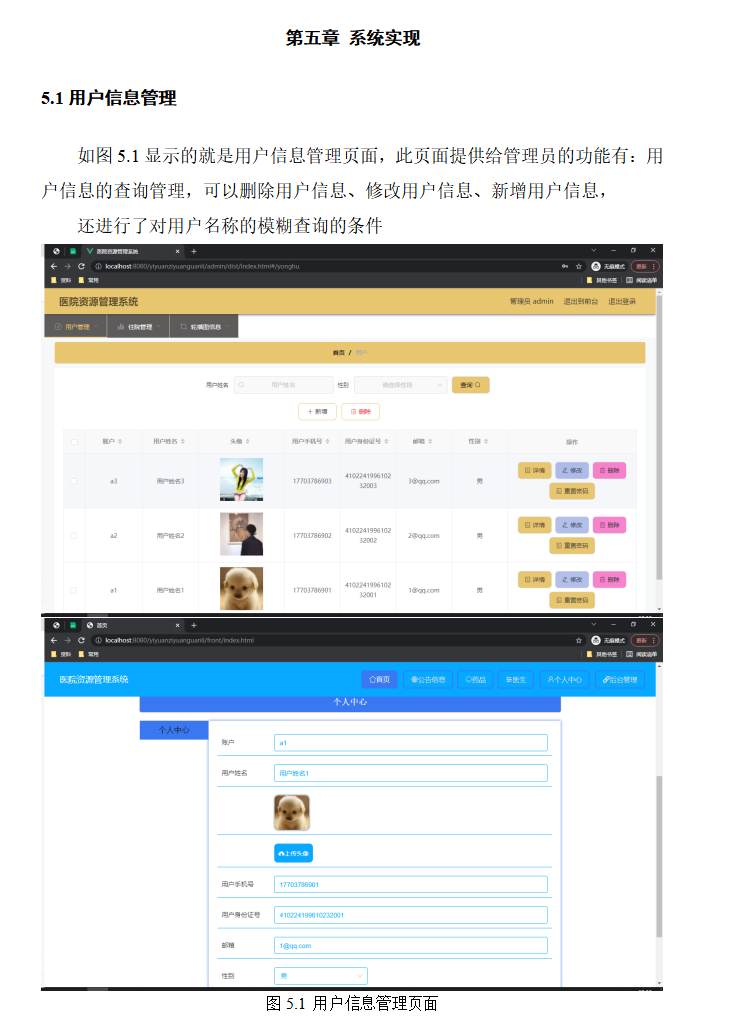Open the 后台管理 nav tab
Image resolution: width=747 pixels, height=1033 pixels.
point(619,680)
